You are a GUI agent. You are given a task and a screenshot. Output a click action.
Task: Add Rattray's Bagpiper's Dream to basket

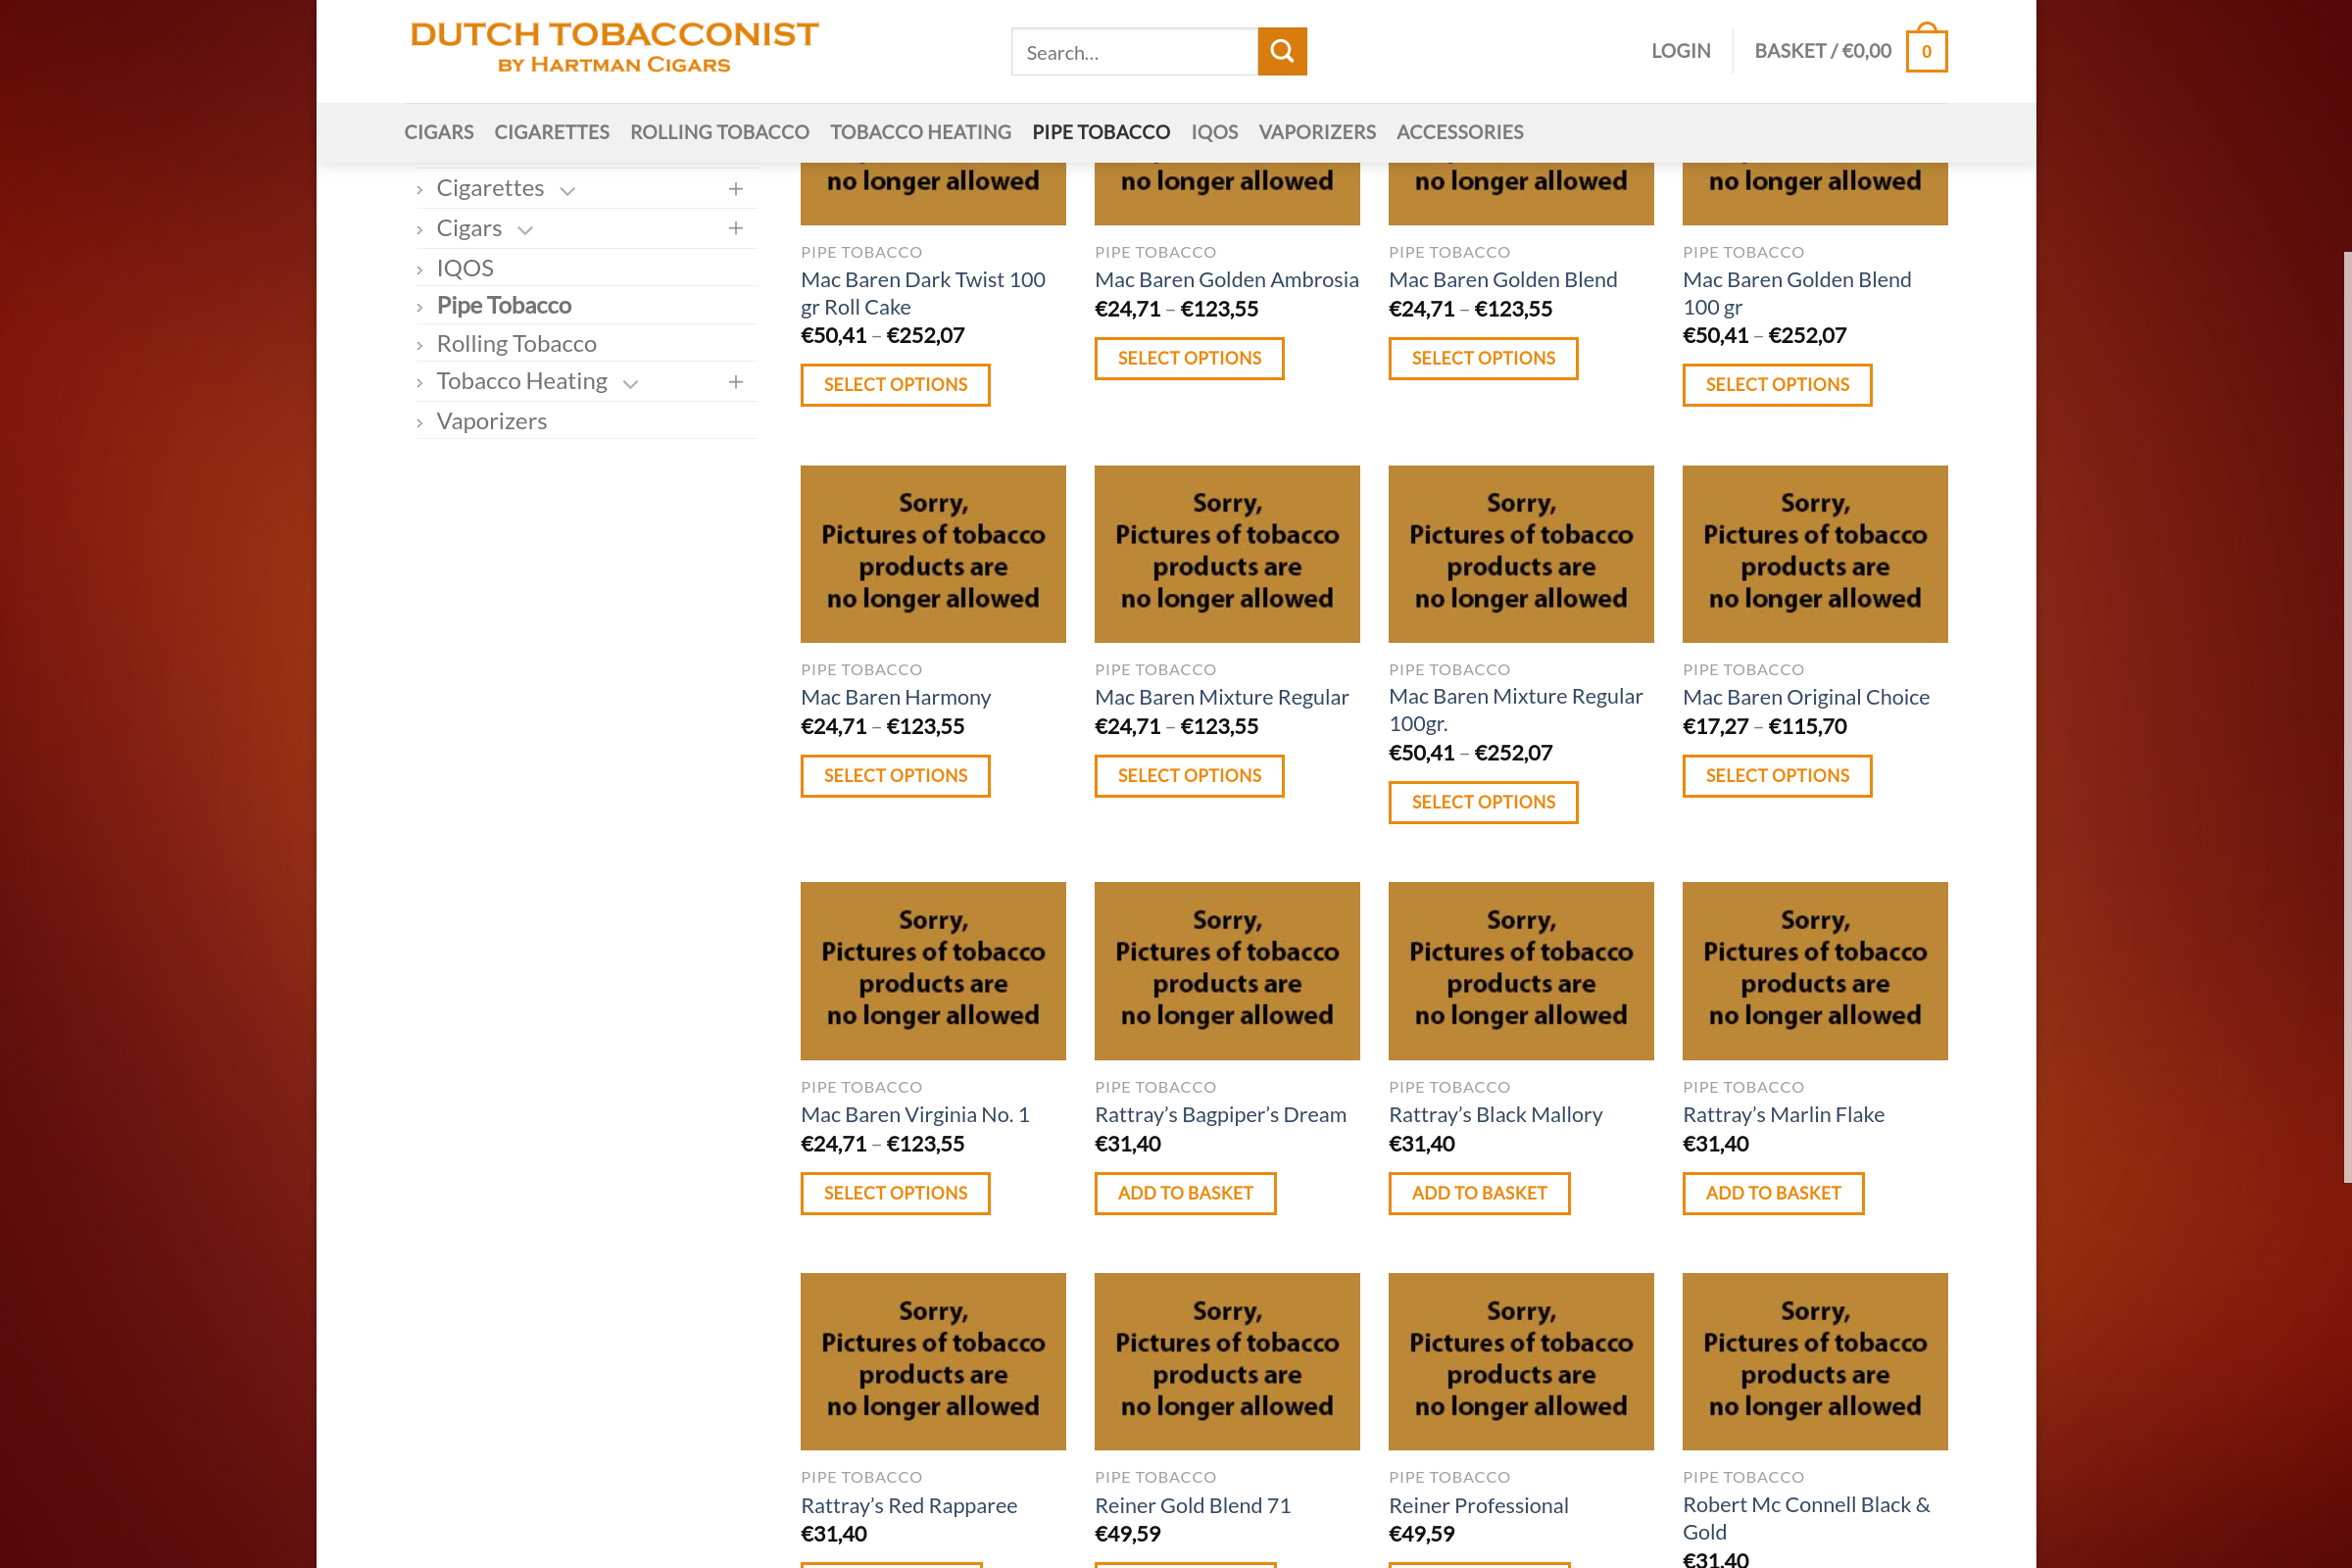click(1185, 1193)
